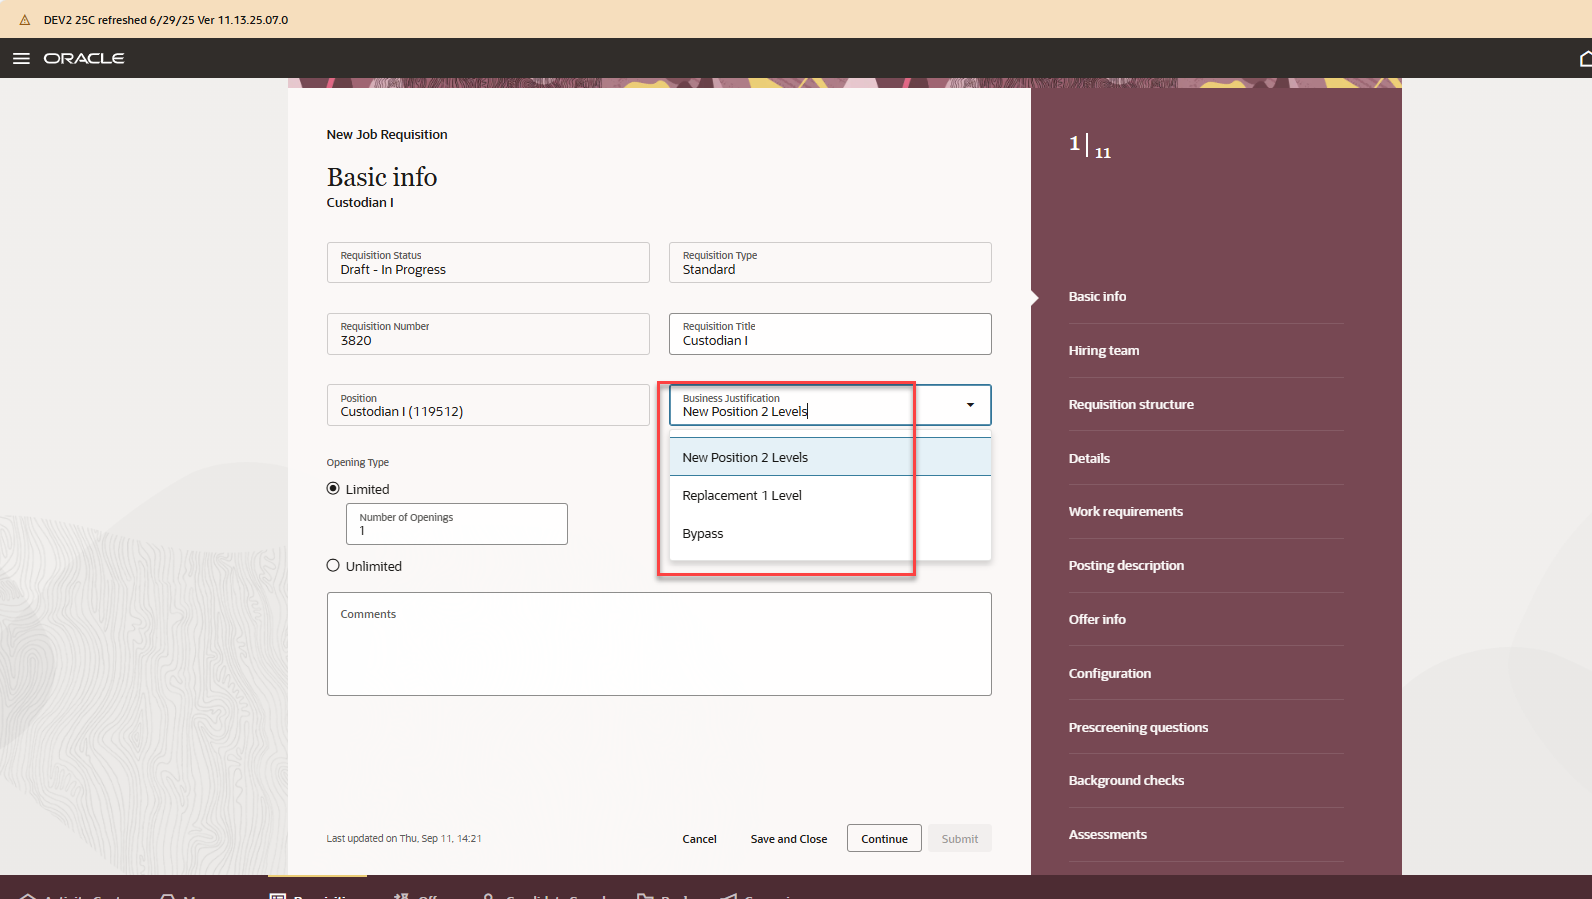This screenshot has width=1592, height=899.
Task: Jump to Offer info section
Action: (1097, 619)
